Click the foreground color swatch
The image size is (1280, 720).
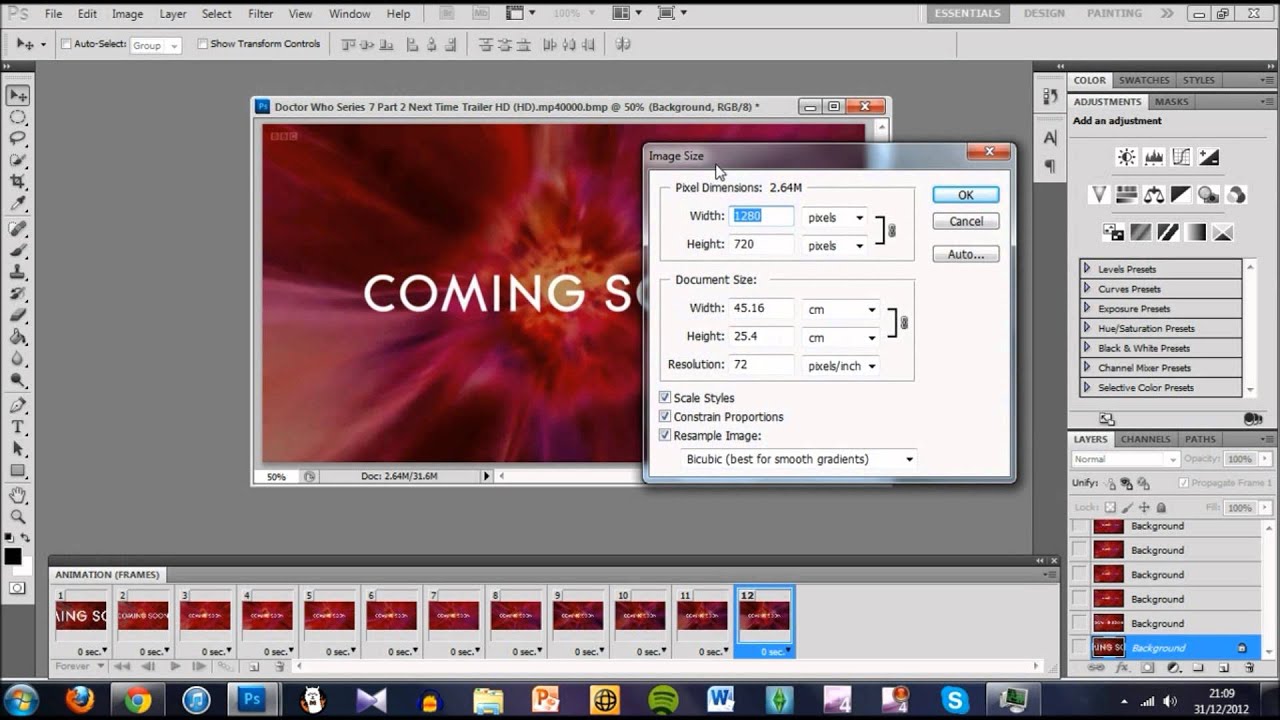(x=12, y=557)
